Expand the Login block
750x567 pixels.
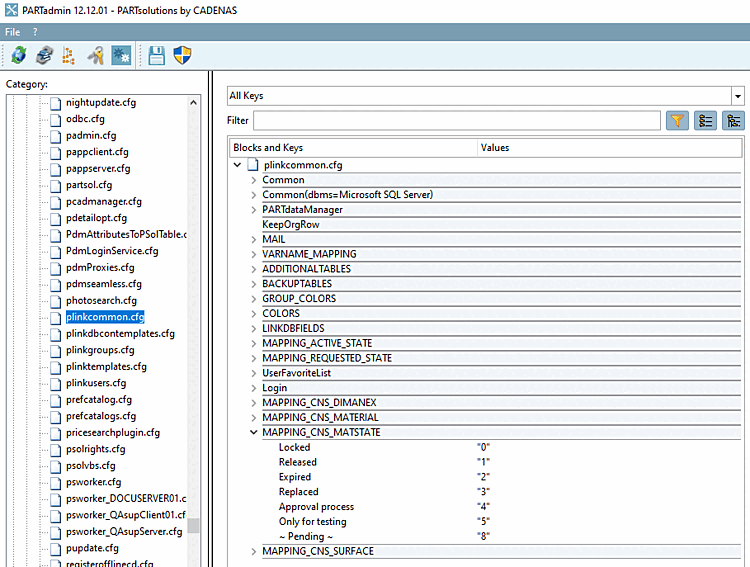254,388
